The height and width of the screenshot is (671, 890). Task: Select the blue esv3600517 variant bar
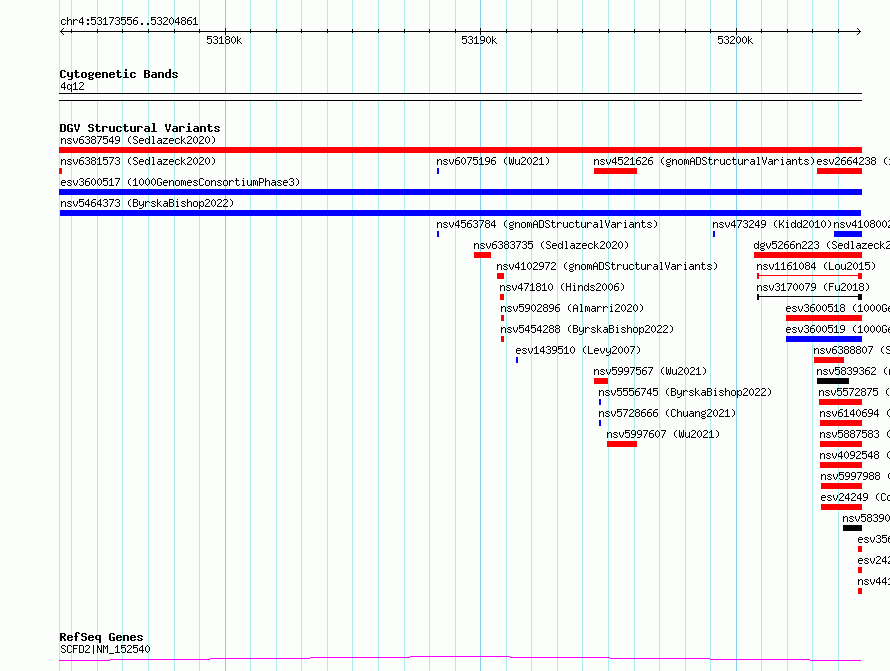(460, 192)
